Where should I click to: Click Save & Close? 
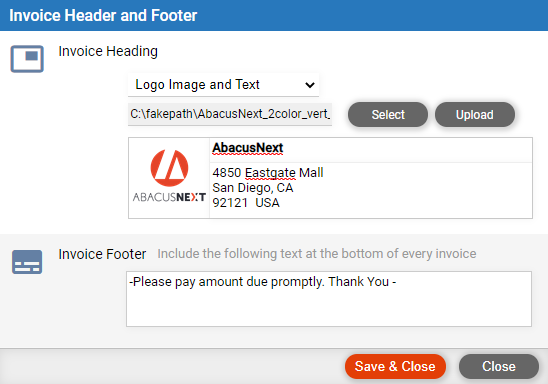[x=395, y=366]
